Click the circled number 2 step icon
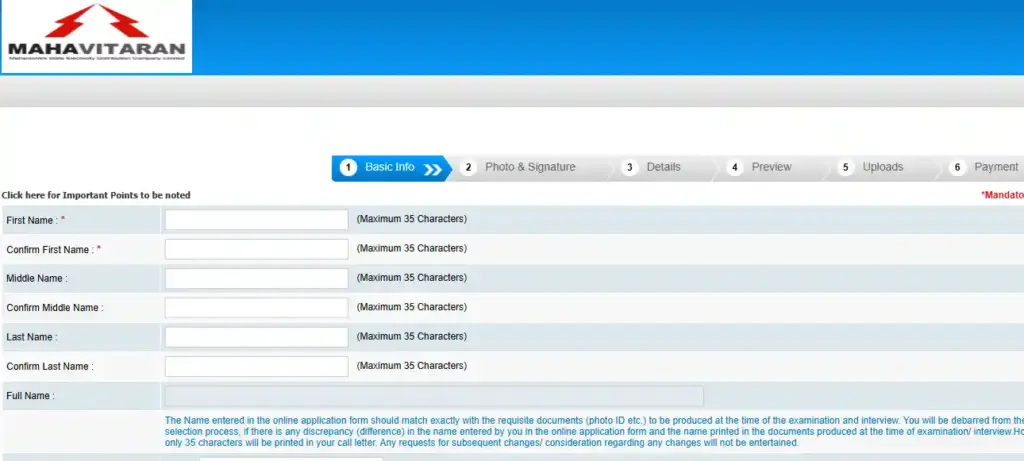 tap(468, 168)
